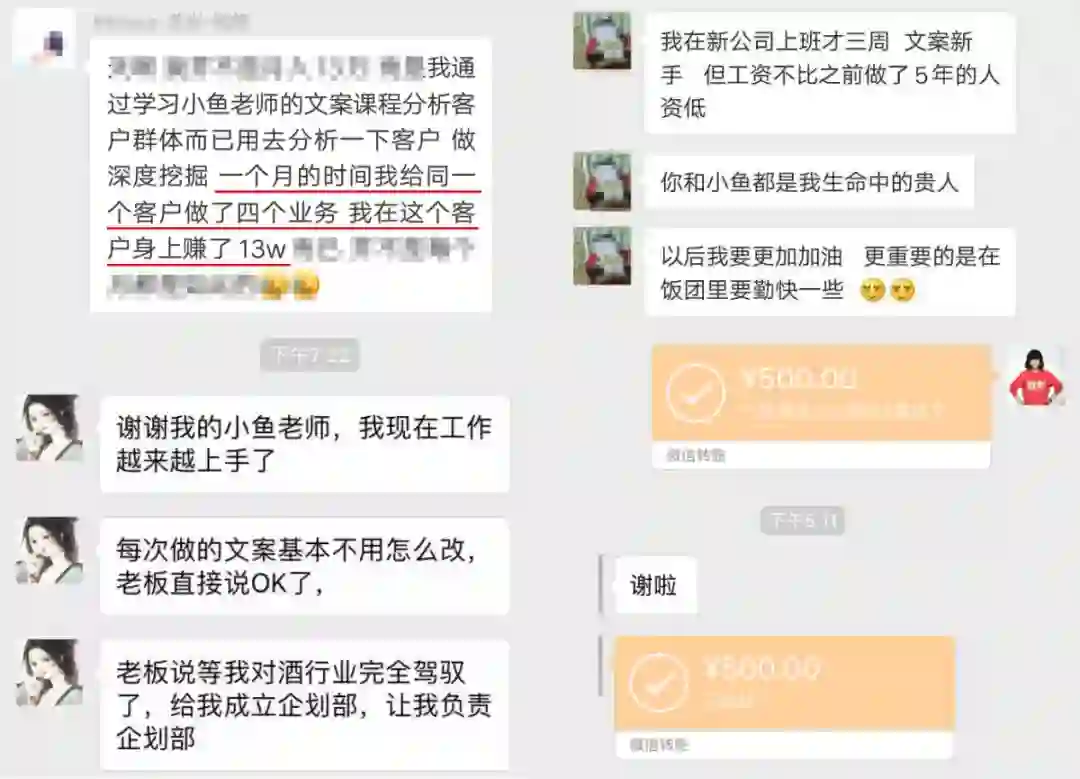This screenshot has height=779, width=1080.
Task: Tap avatar next to 我在新公司上班才三周 message
Action: (x=602, y=41)
